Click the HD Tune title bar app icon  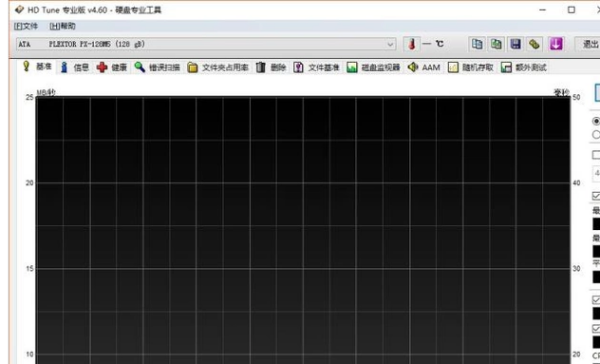pyautogui.click(x=19, y=10)
